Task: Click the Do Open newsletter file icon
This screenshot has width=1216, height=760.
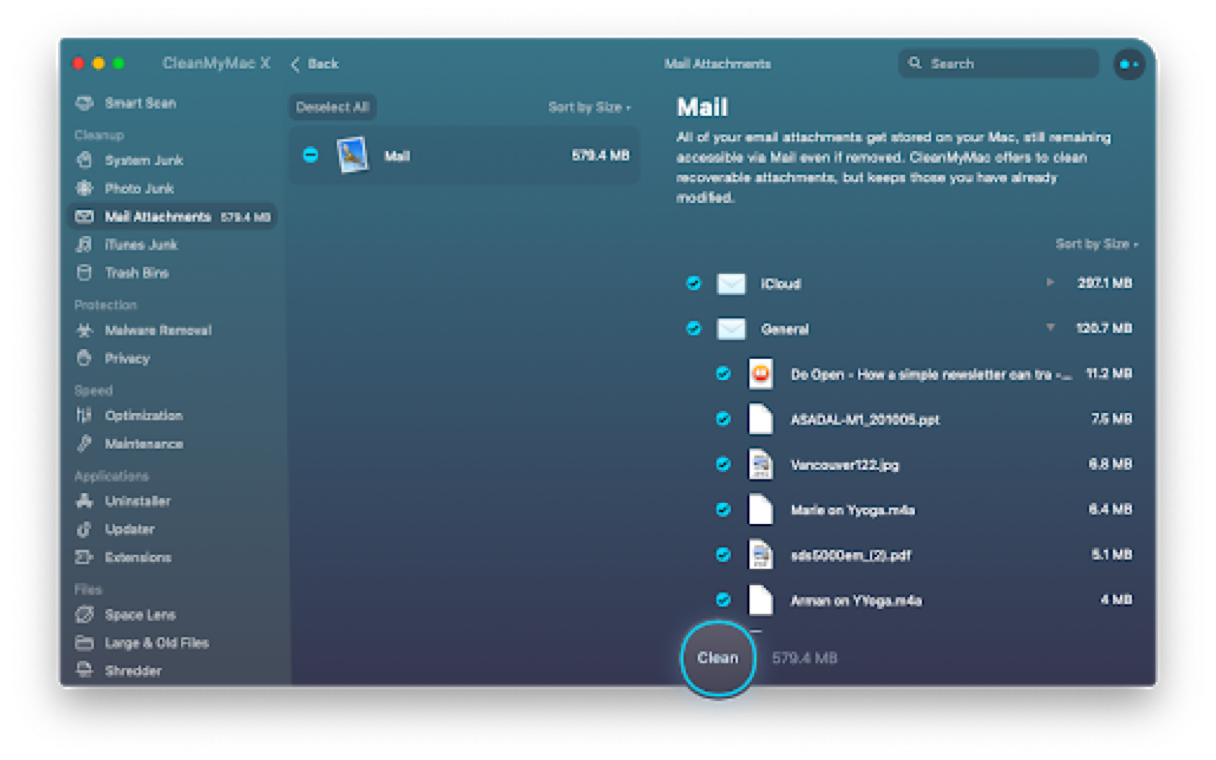Action: [x=761, y=374]
